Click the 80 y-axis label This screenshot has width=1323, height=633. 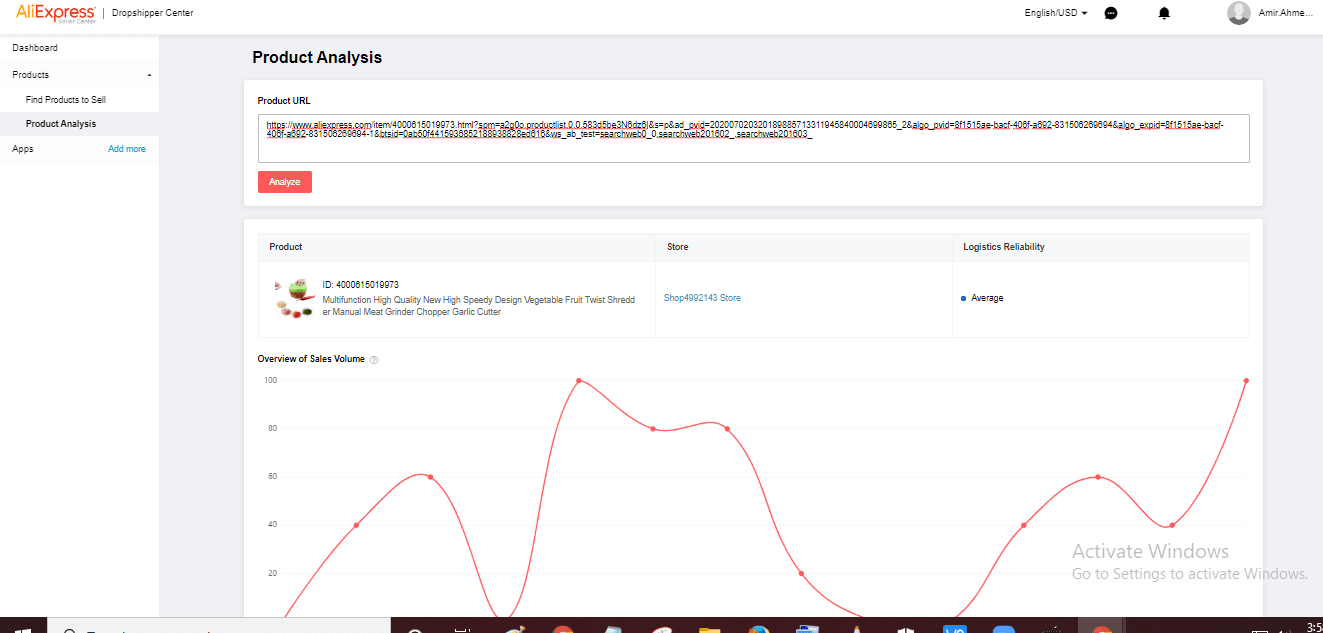click(270, 428)
